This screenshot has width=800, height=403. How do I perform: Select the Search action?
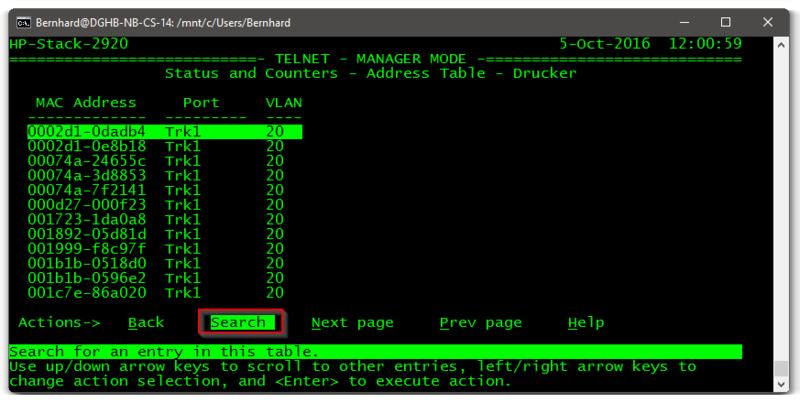239,322
